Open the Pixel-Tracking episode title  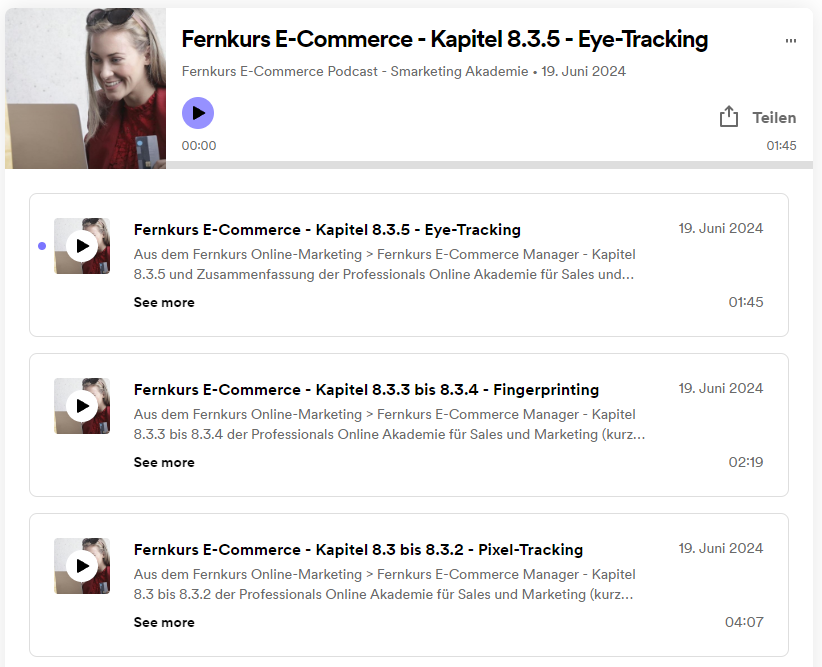click(357, 549)
